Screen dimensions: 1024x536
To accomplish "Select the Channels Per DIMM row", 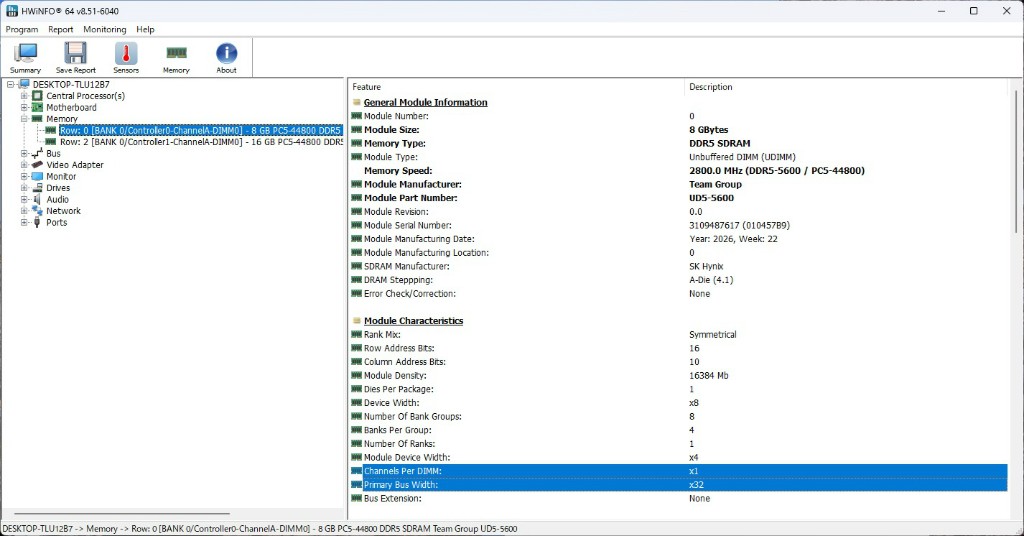I will (x=679, y=471).
